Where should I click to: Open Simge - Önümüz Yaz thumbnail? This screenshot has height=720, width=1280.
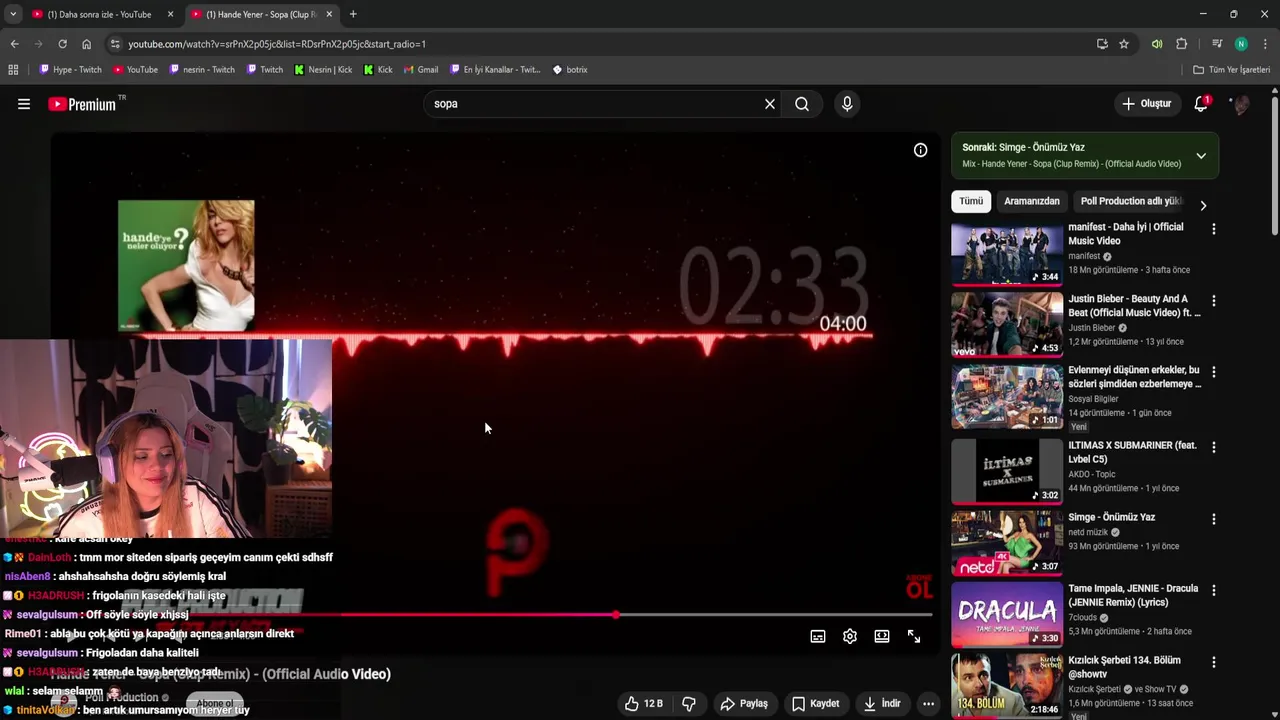coord(1007,544)
